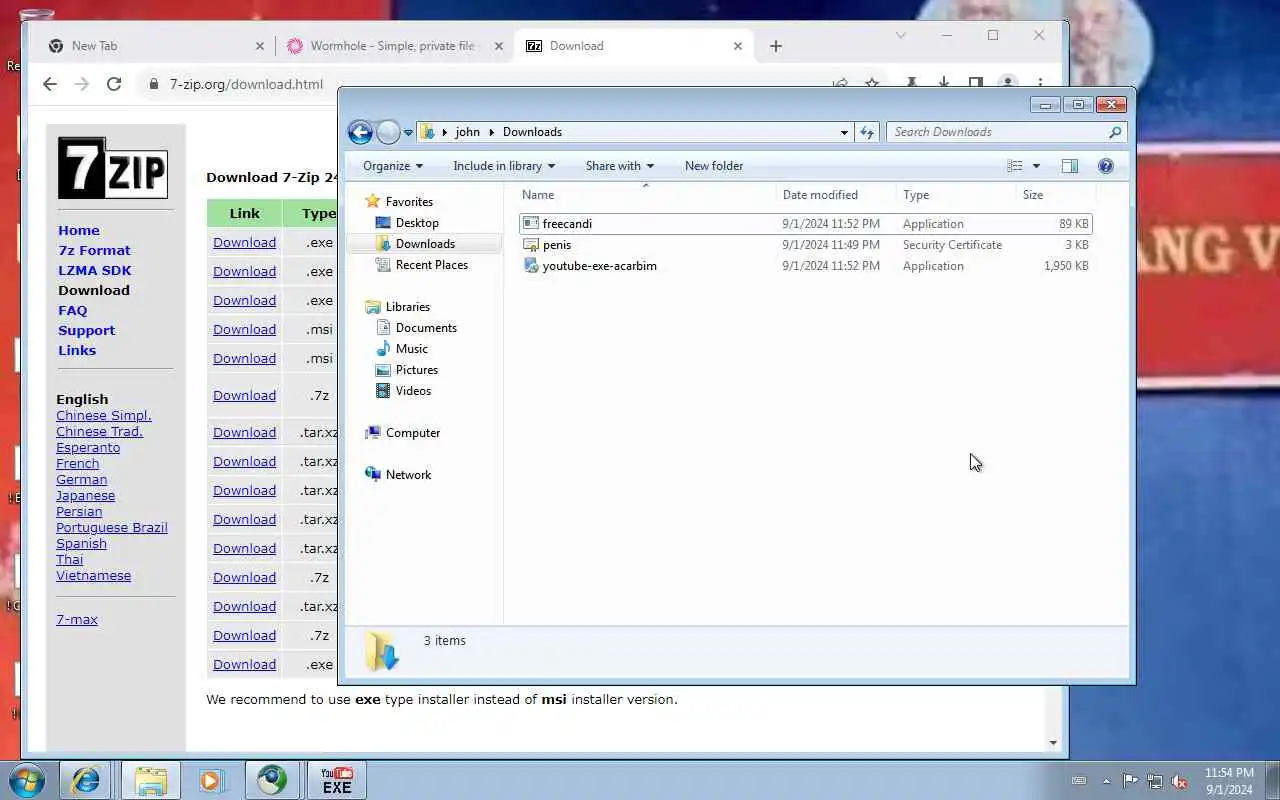Image resolution: width=1280 pixels, height=800 pixels.
Task: Sort files by the Size column
Action: [x=1055, y=195]
